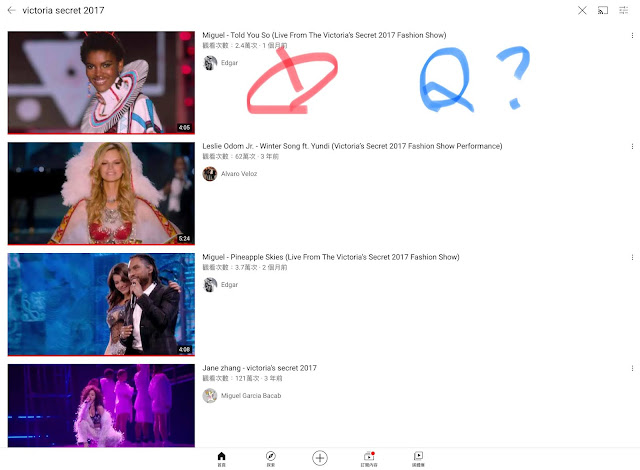Open Alvaro Veloz channel avatar

tap(210, 174)
